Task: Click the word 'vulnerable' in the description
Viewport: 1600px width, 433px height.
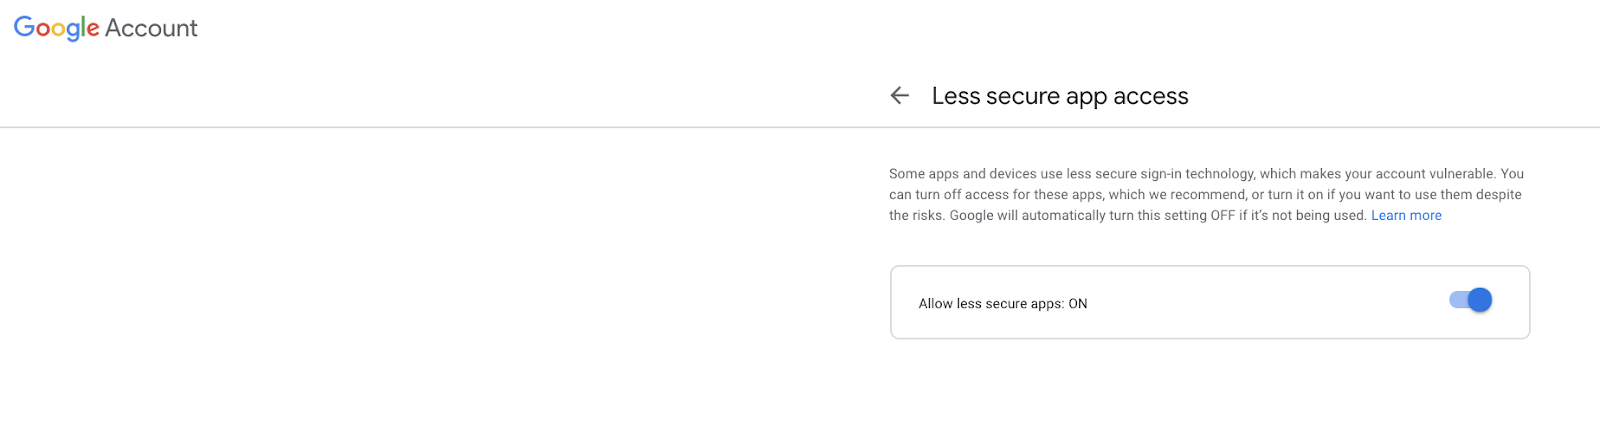Action: [1463, 173]
